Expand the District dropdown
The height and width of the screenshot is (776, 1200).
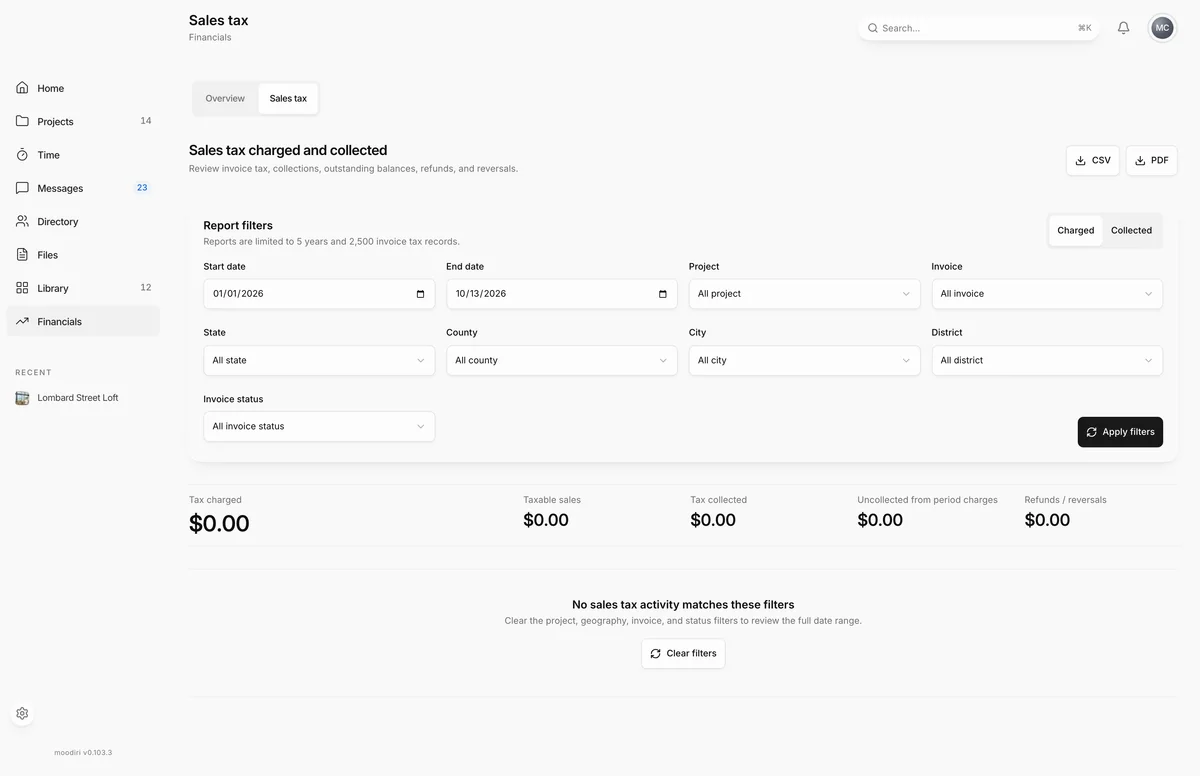[x=1047, y=360]
